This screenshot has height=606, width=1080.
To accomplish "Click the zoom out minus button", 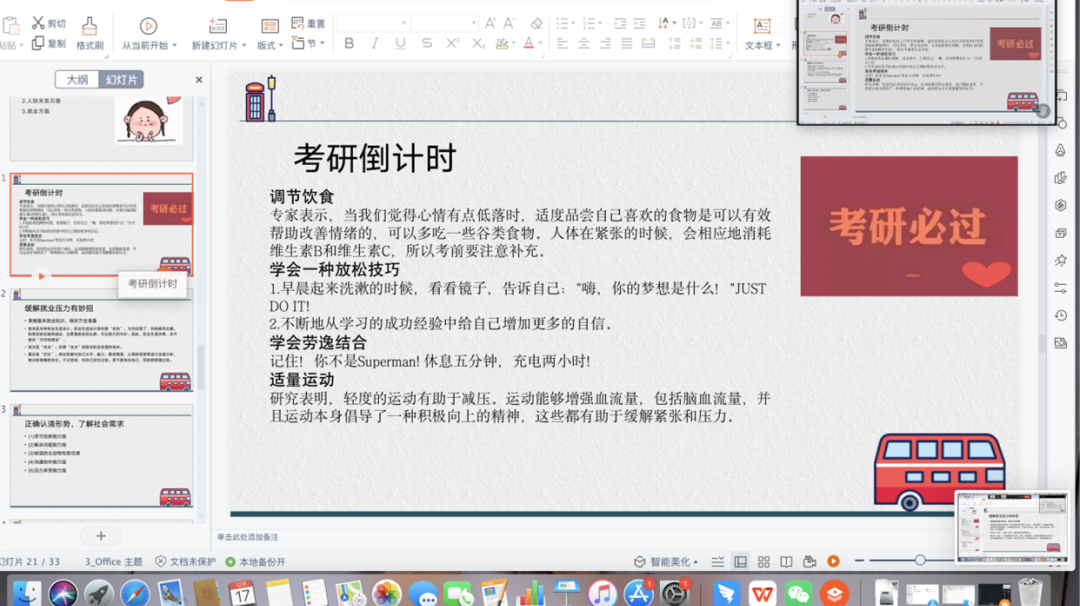I will pyautogui.click(x=859, y=561).
